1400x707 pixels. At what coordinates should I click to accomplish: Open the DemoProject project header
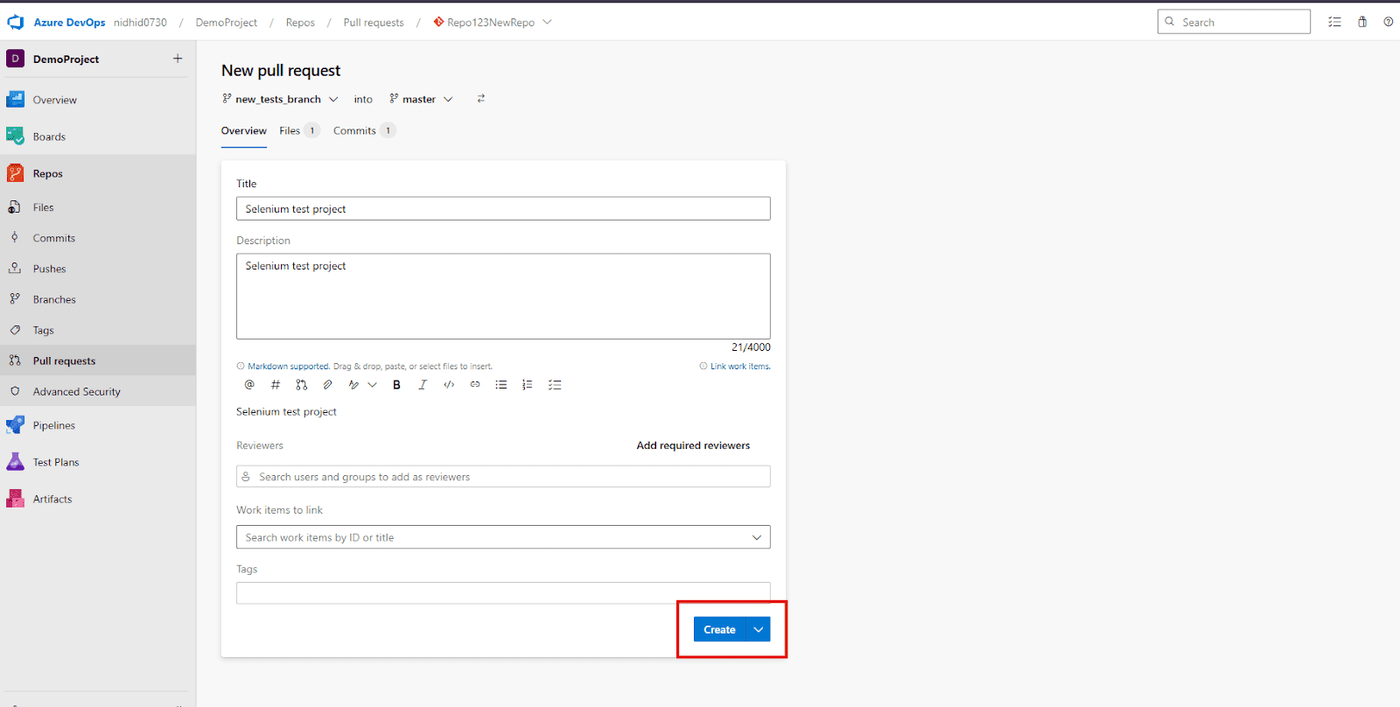click(66, 59)
